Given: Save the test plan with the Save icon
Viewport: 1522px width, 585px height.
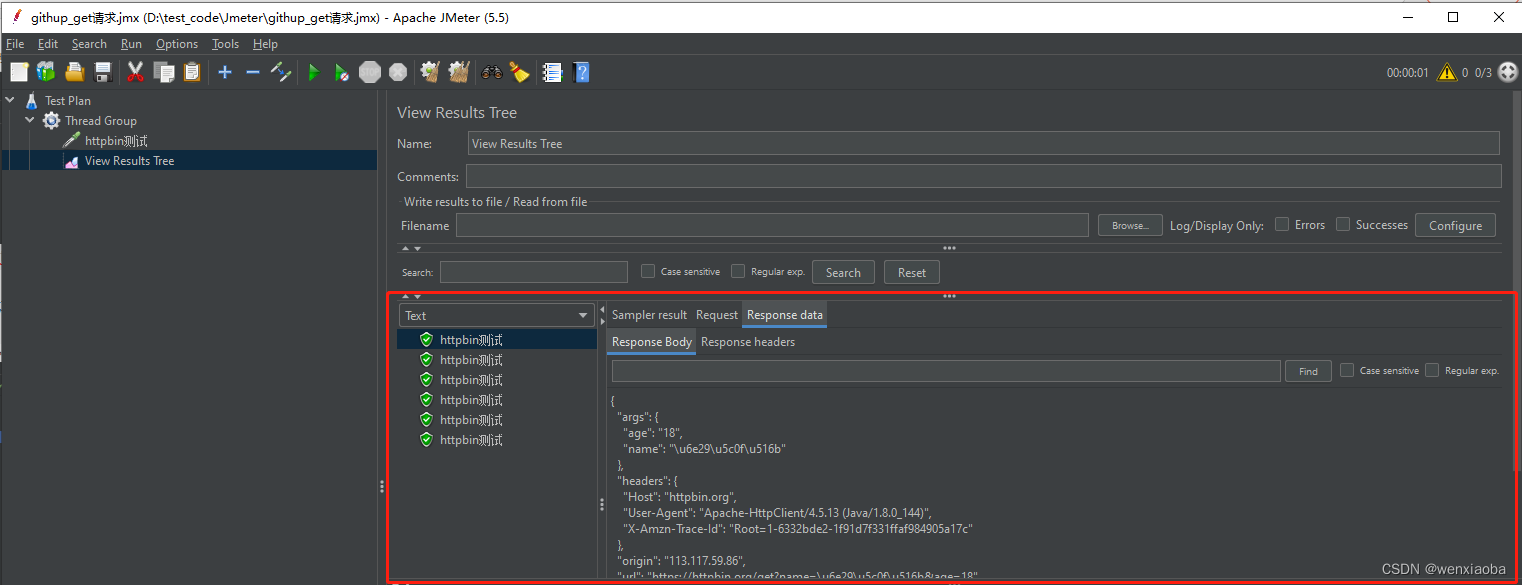Looking at the screenshot, I should pyautogui.click(x=103, y=72).
